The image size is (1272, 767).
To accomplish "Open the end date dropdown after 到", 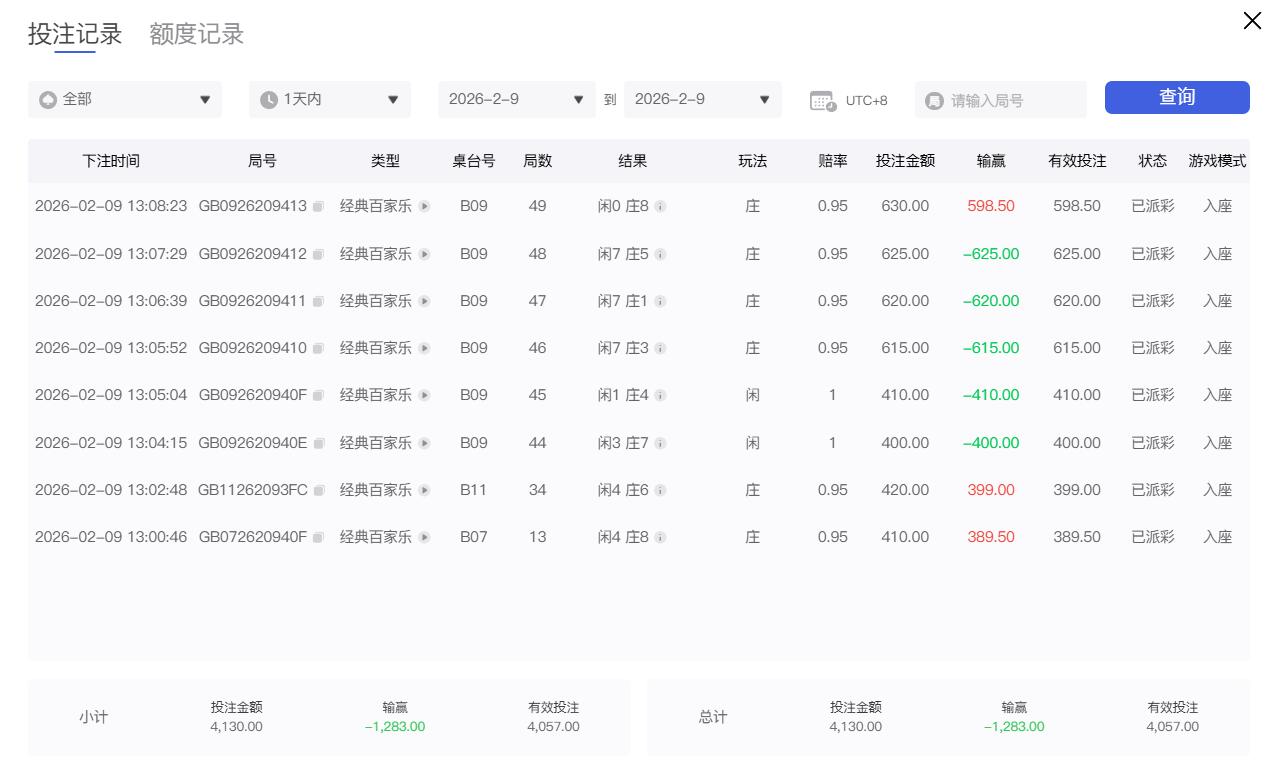I will point(702,100).
